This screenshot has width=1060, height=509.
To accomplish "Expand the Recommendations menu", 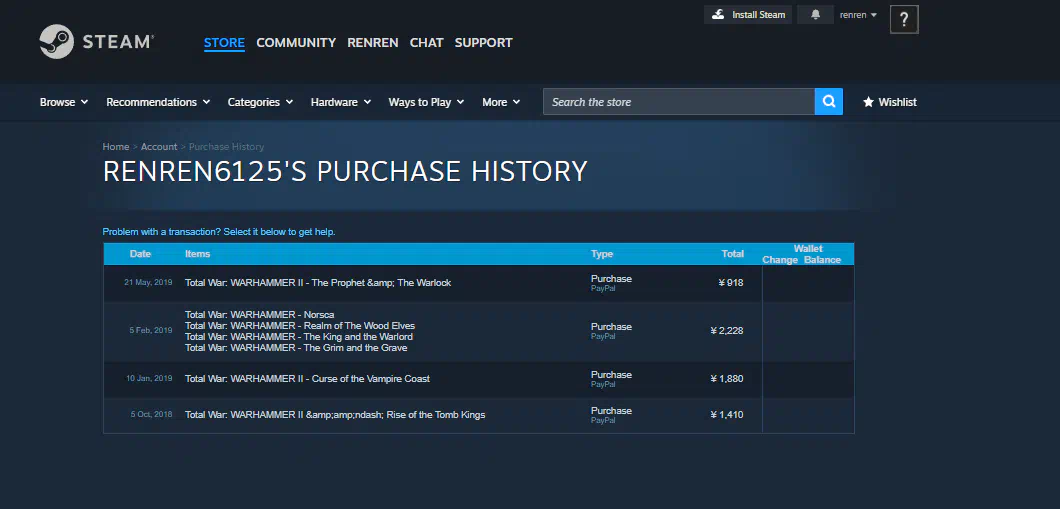I will (158, 102).
